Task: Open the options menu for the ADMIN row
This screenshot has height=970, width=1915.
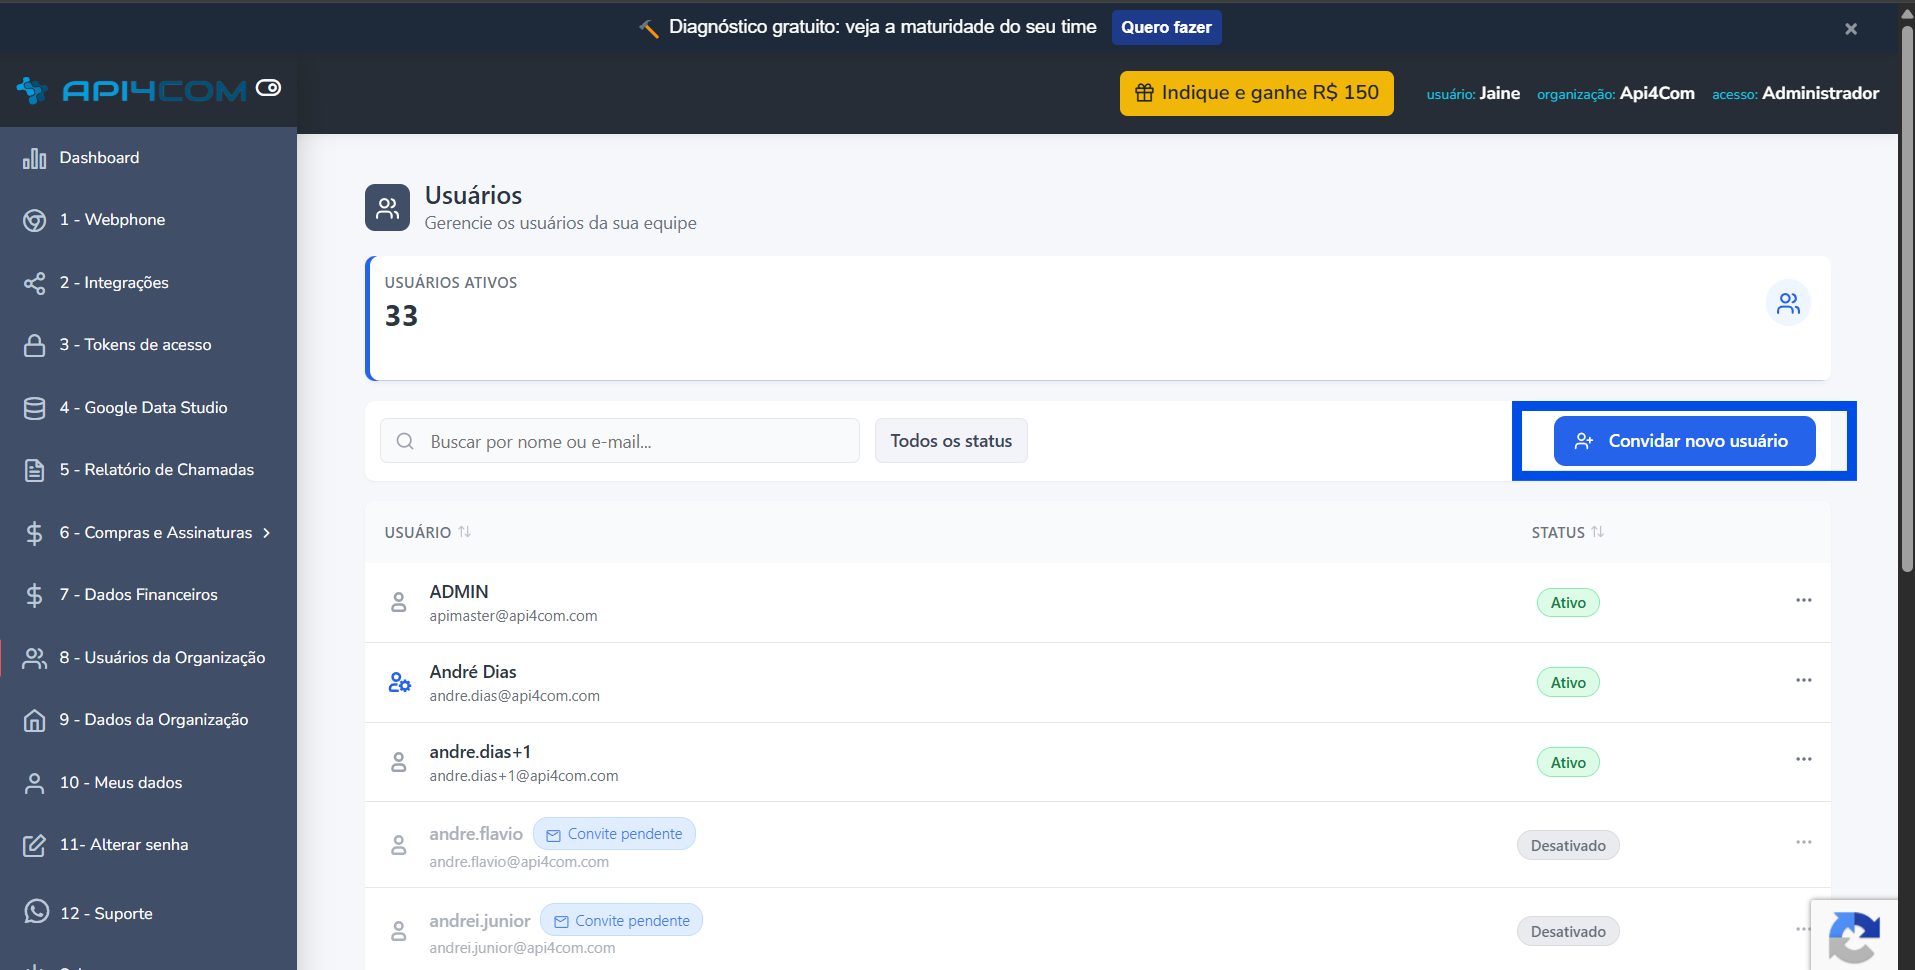Action: tap(1803, 600)
